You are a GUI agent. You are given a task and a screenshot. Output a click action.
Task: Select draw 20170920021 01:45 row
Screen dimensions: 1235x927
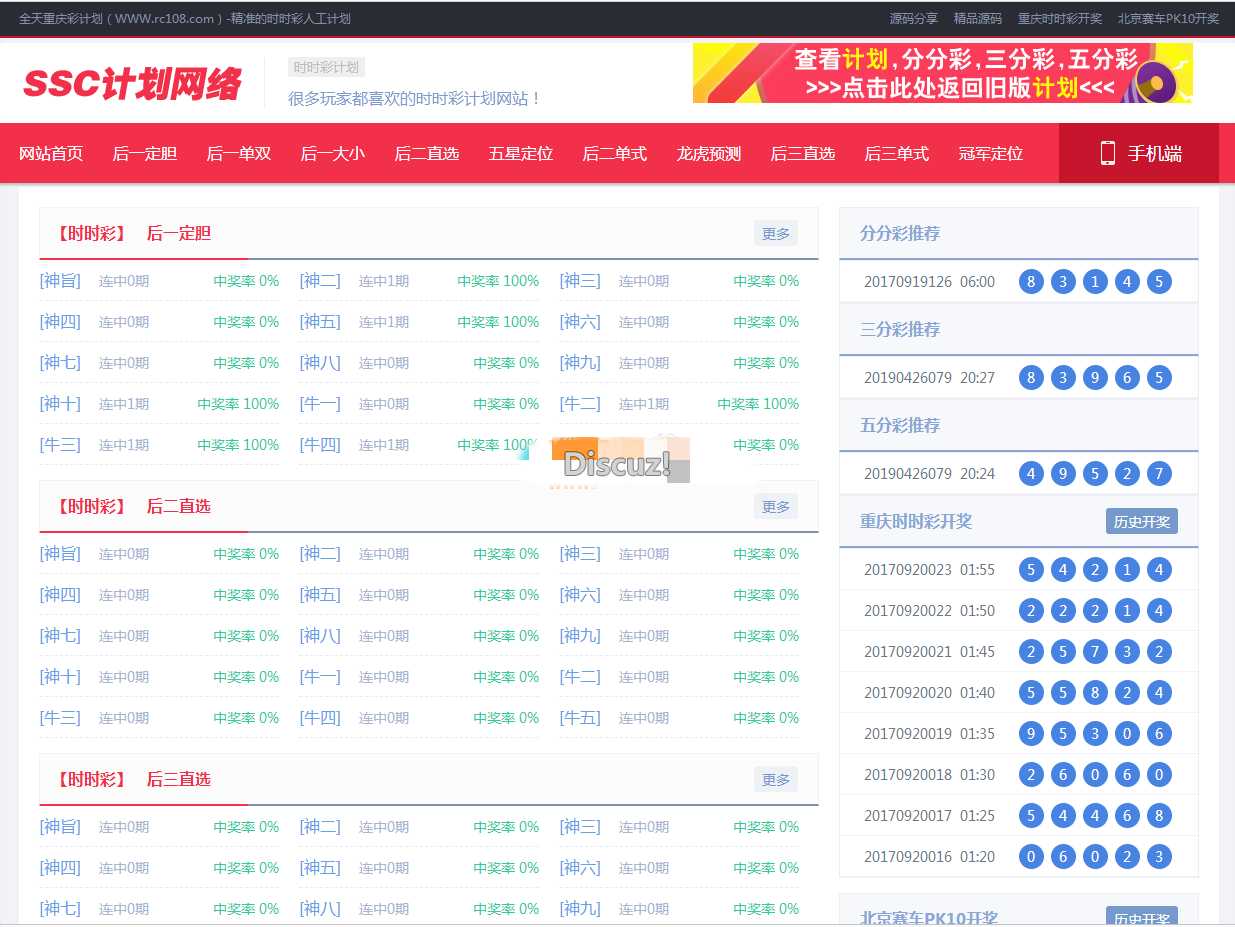[1018, 652]
